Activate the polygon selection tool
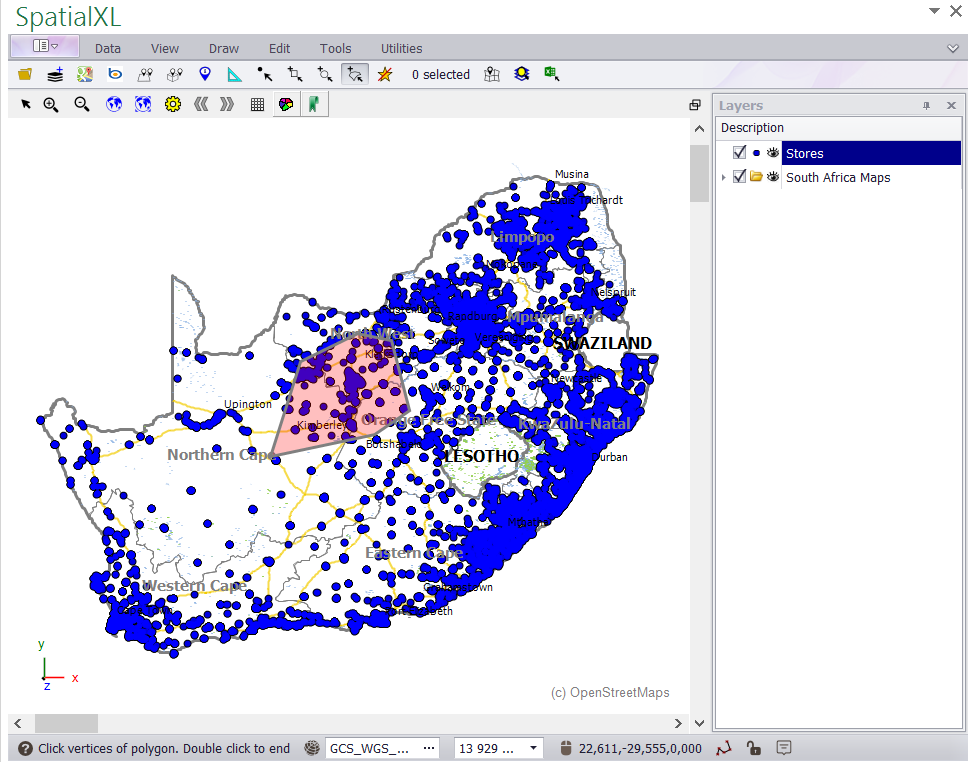Image resolution: width=976 pixels, height=762 pixels. 354,74
